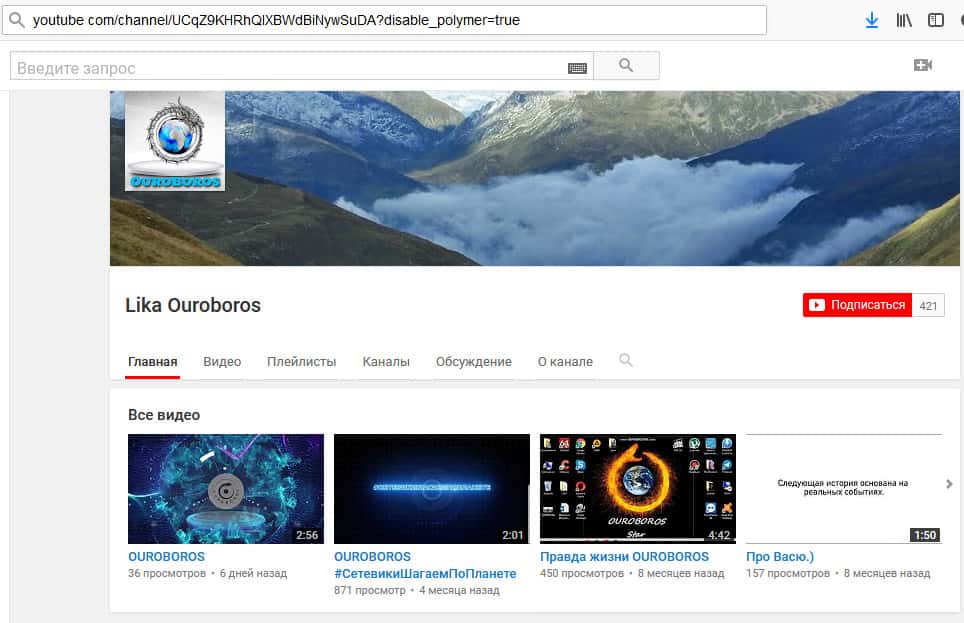Open the on-screen keyboard icon in search
Viewport: 964px width, 623px height.
coord(577,68)
